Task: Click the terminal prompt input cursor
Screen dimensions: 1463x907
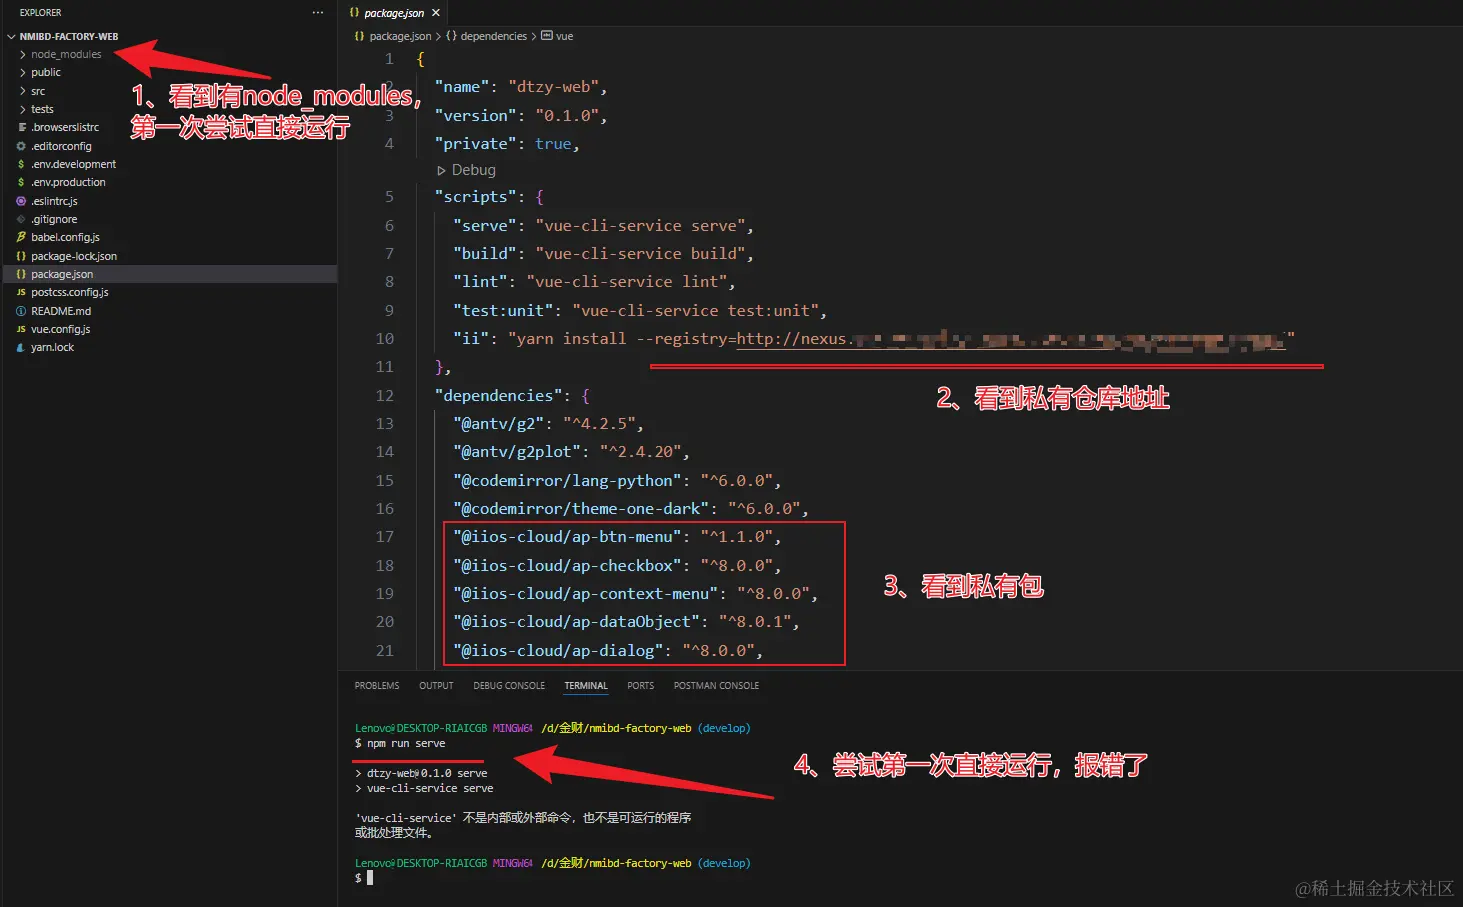Action: click(370, 878)
